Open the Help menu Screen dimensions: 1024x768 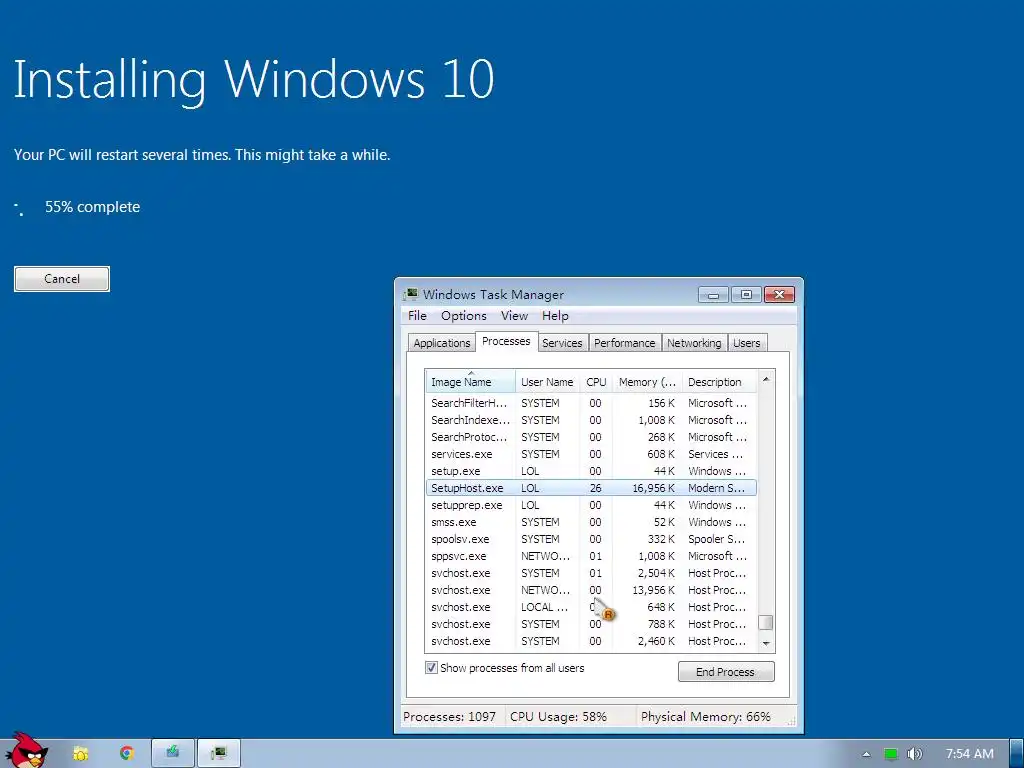555,316
